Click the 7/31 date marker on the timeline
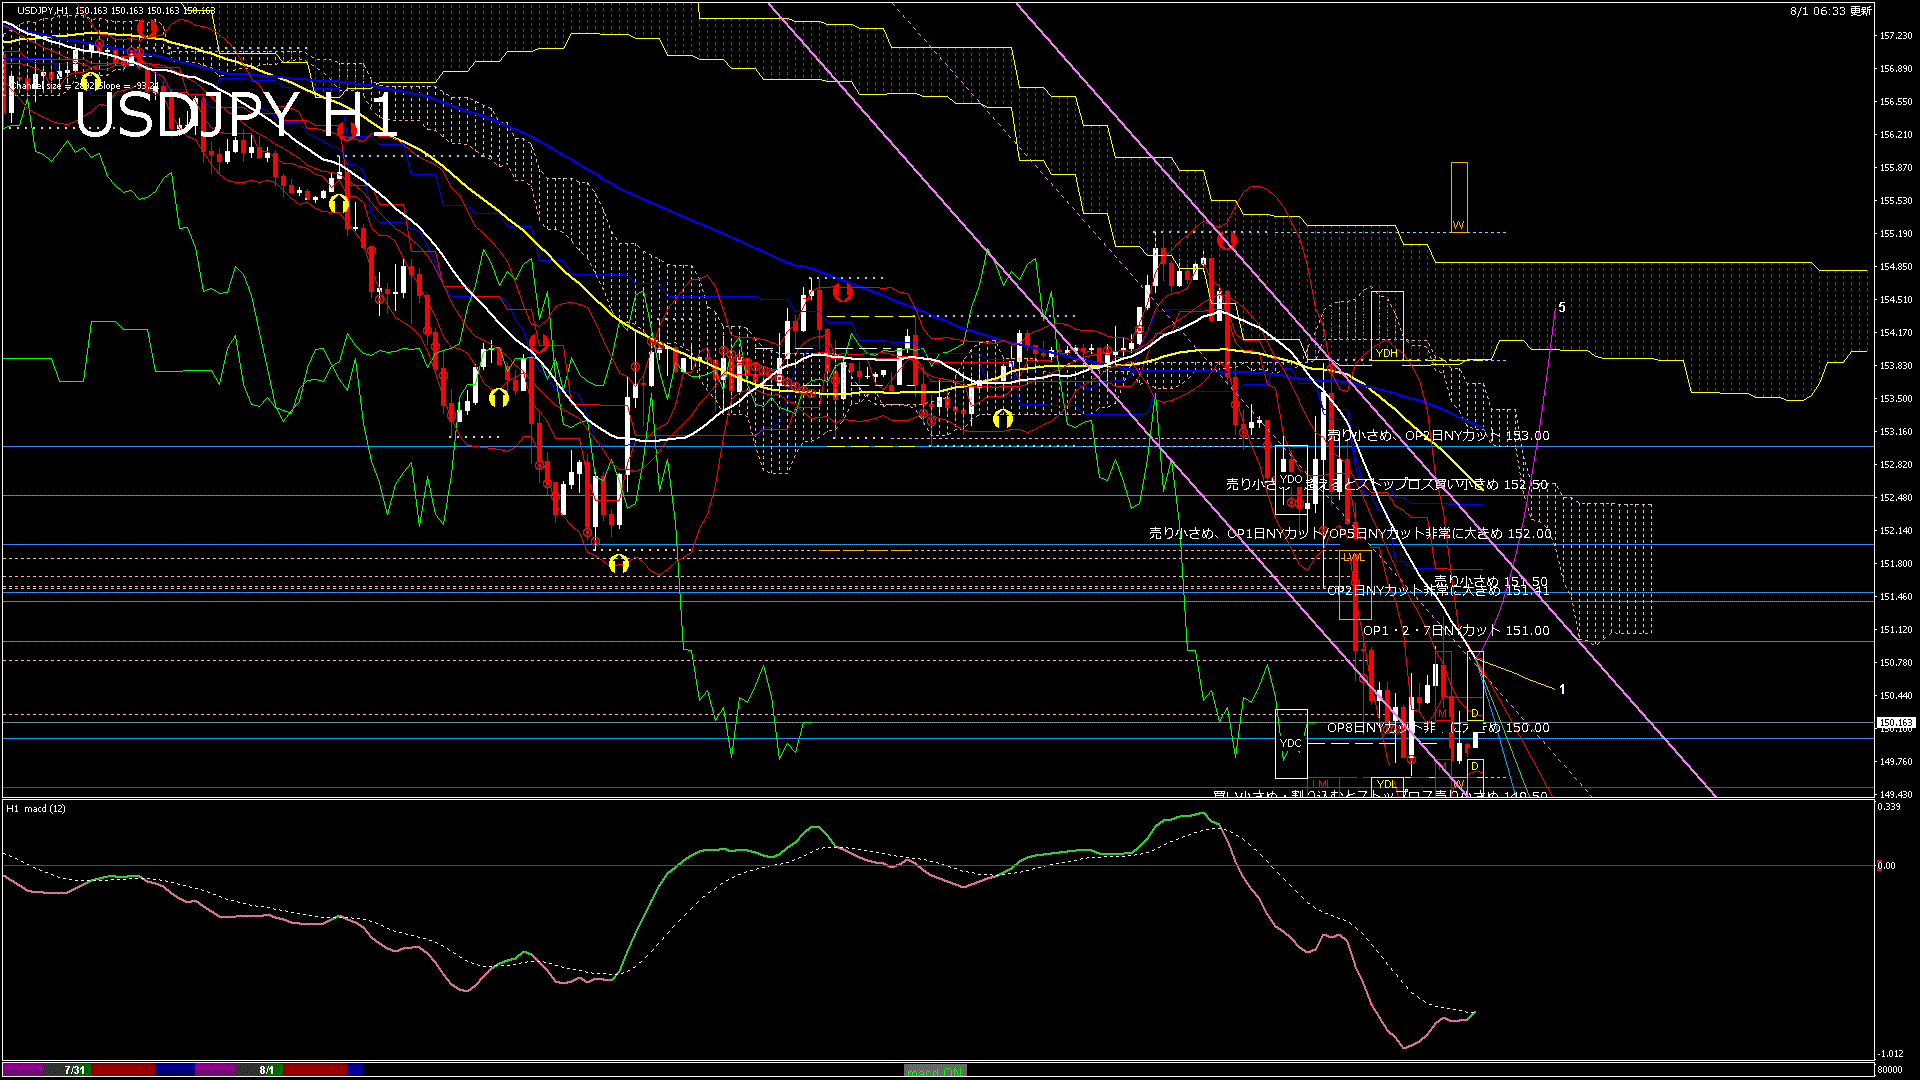Screen dimensions: 1920x1080 tap(75, 1070)
